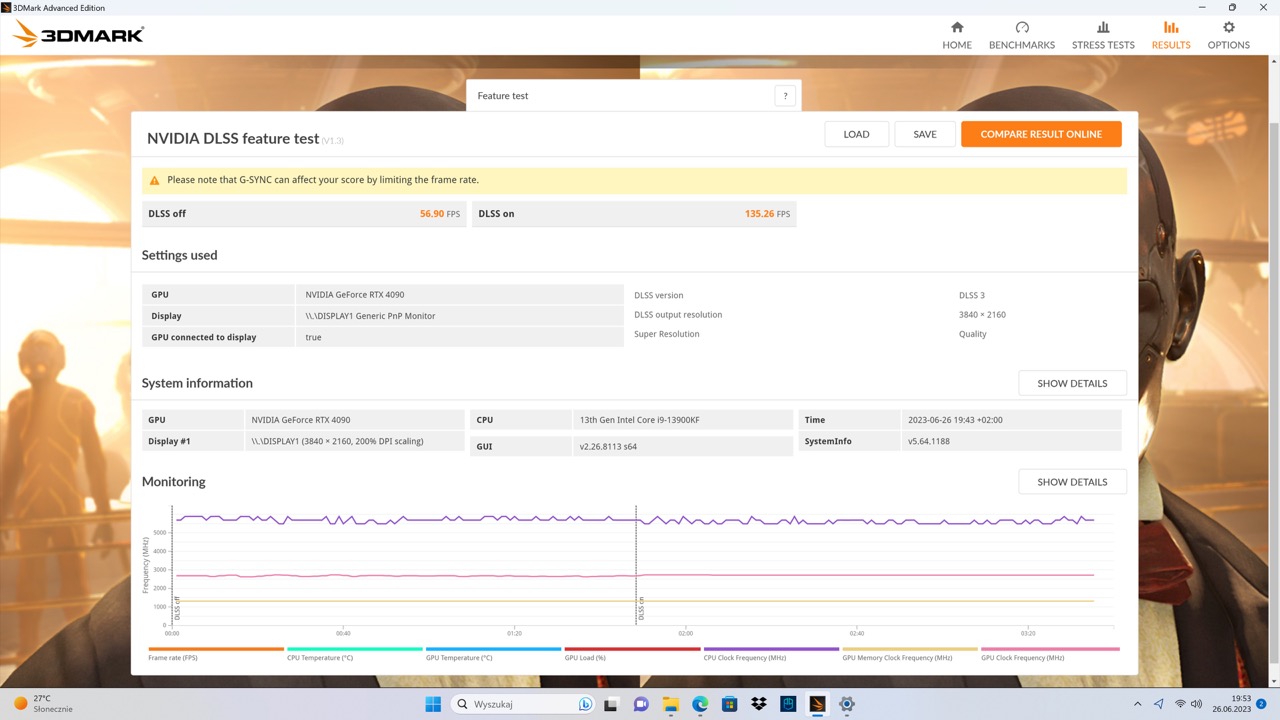The height and width of the screenshot is (720, 1280).
Task: Open Settings gear on the taskbar
Action: (847, 704)
